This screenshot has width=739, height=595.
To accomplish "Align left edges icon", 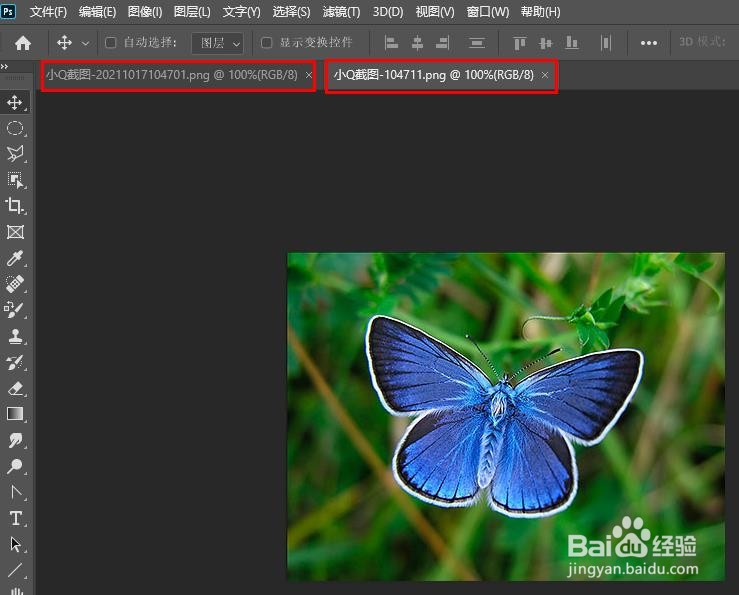I will 391,43.
